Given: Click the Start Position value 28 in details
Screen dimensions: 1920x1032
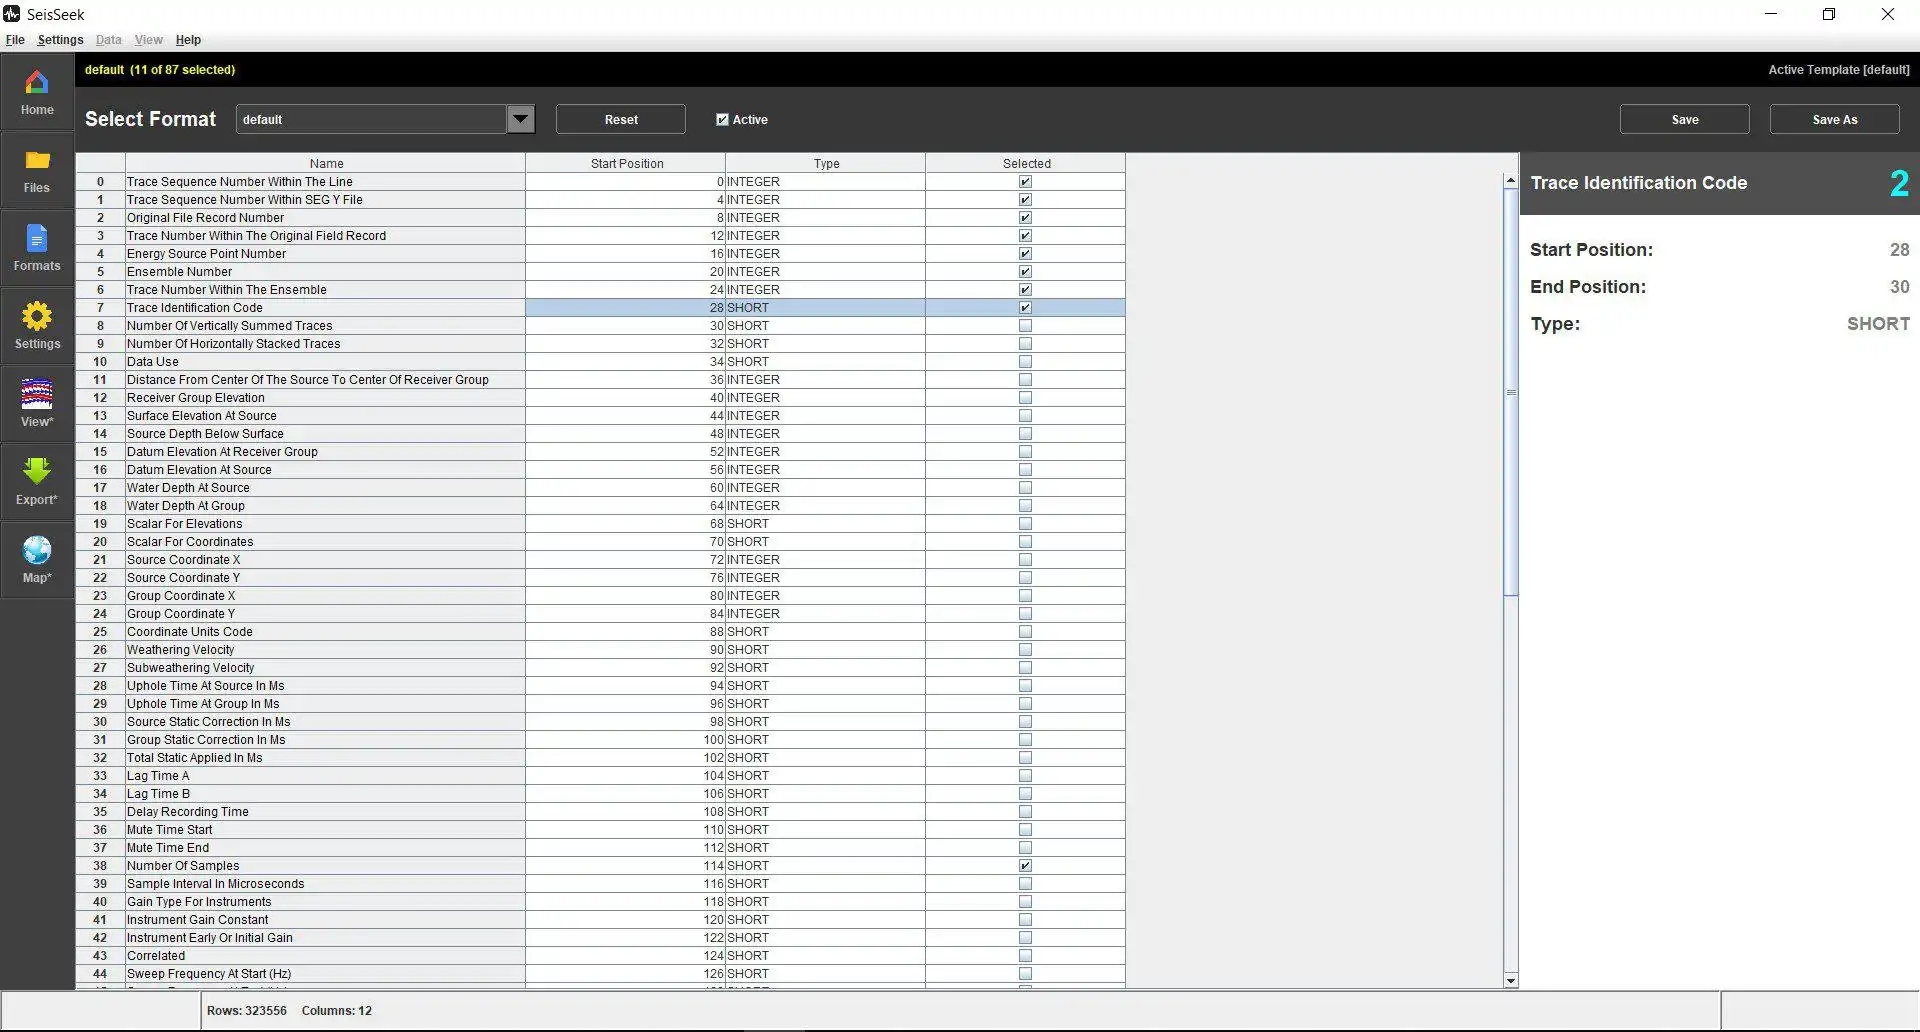Looking at the screenshot, I should [x=1899, y=250].
